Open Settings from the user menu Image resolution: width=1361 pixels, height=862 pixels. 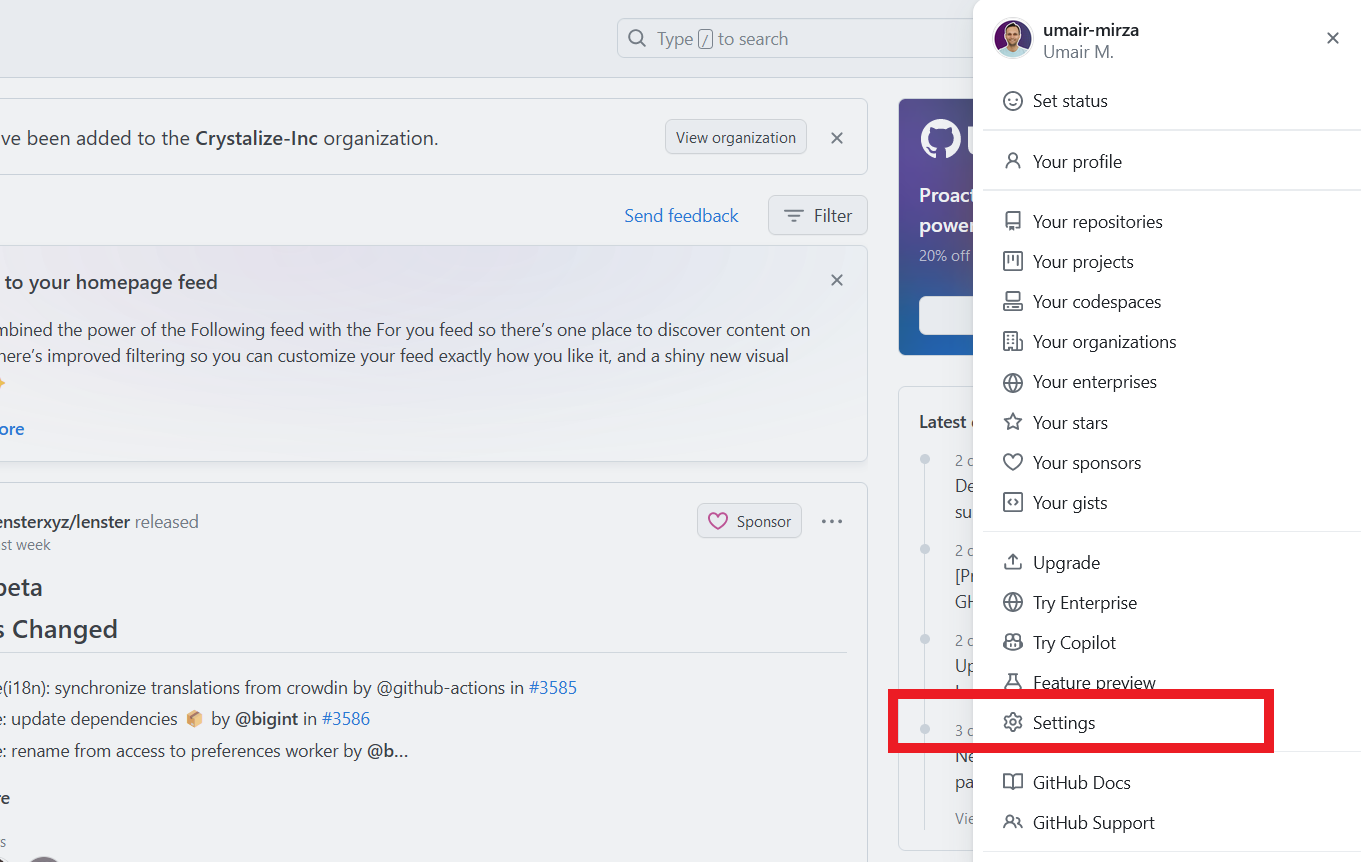(1172, 723)
